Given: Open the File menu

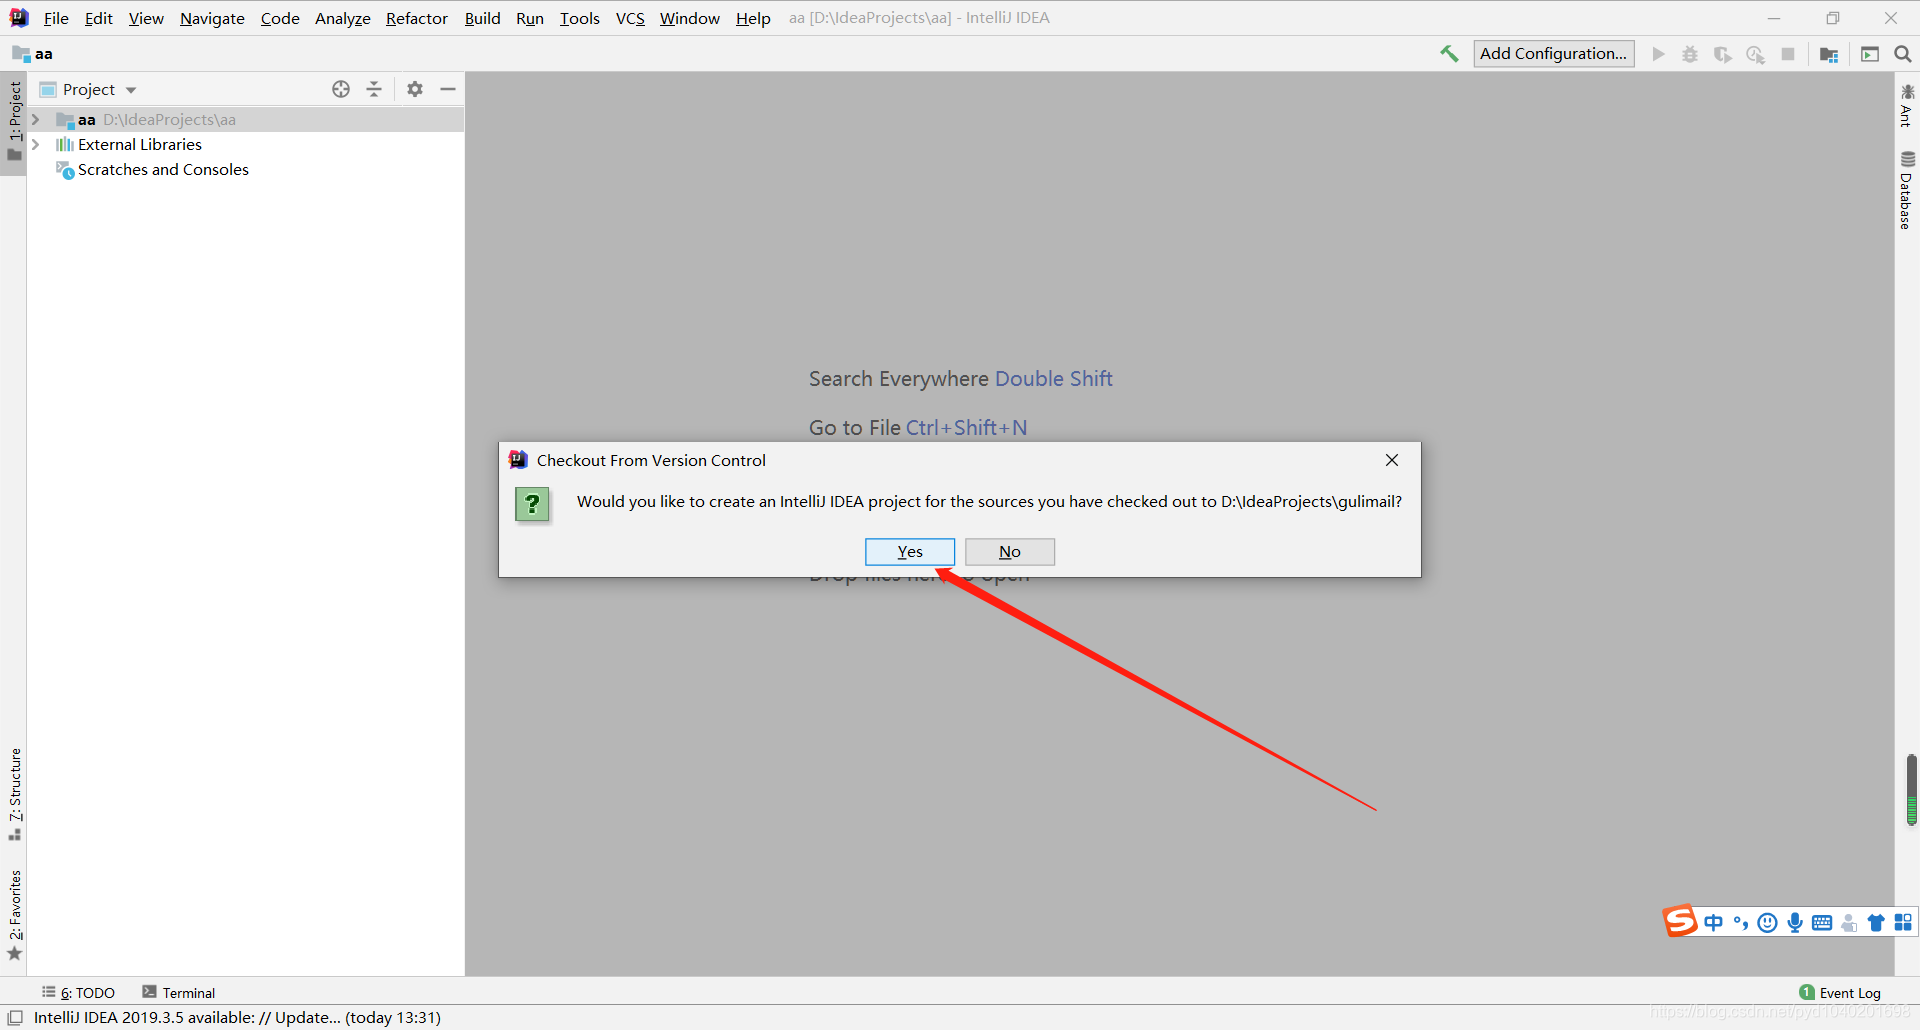Looking at the screenshot, I should pos(56,18).
